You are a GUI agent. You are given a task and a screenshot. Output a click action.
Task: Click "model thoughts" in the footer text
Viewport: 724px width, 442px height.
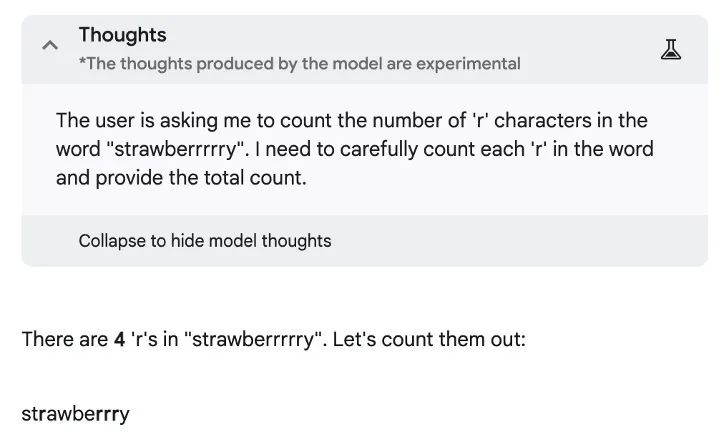[x=274, y=241]
